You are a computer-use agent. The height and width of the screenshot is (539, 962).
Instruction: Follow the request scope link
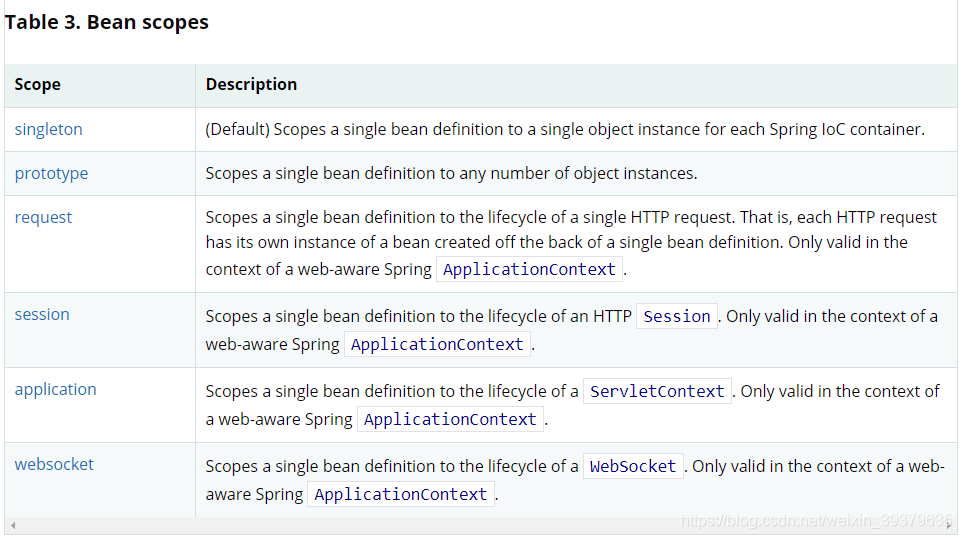43,217
